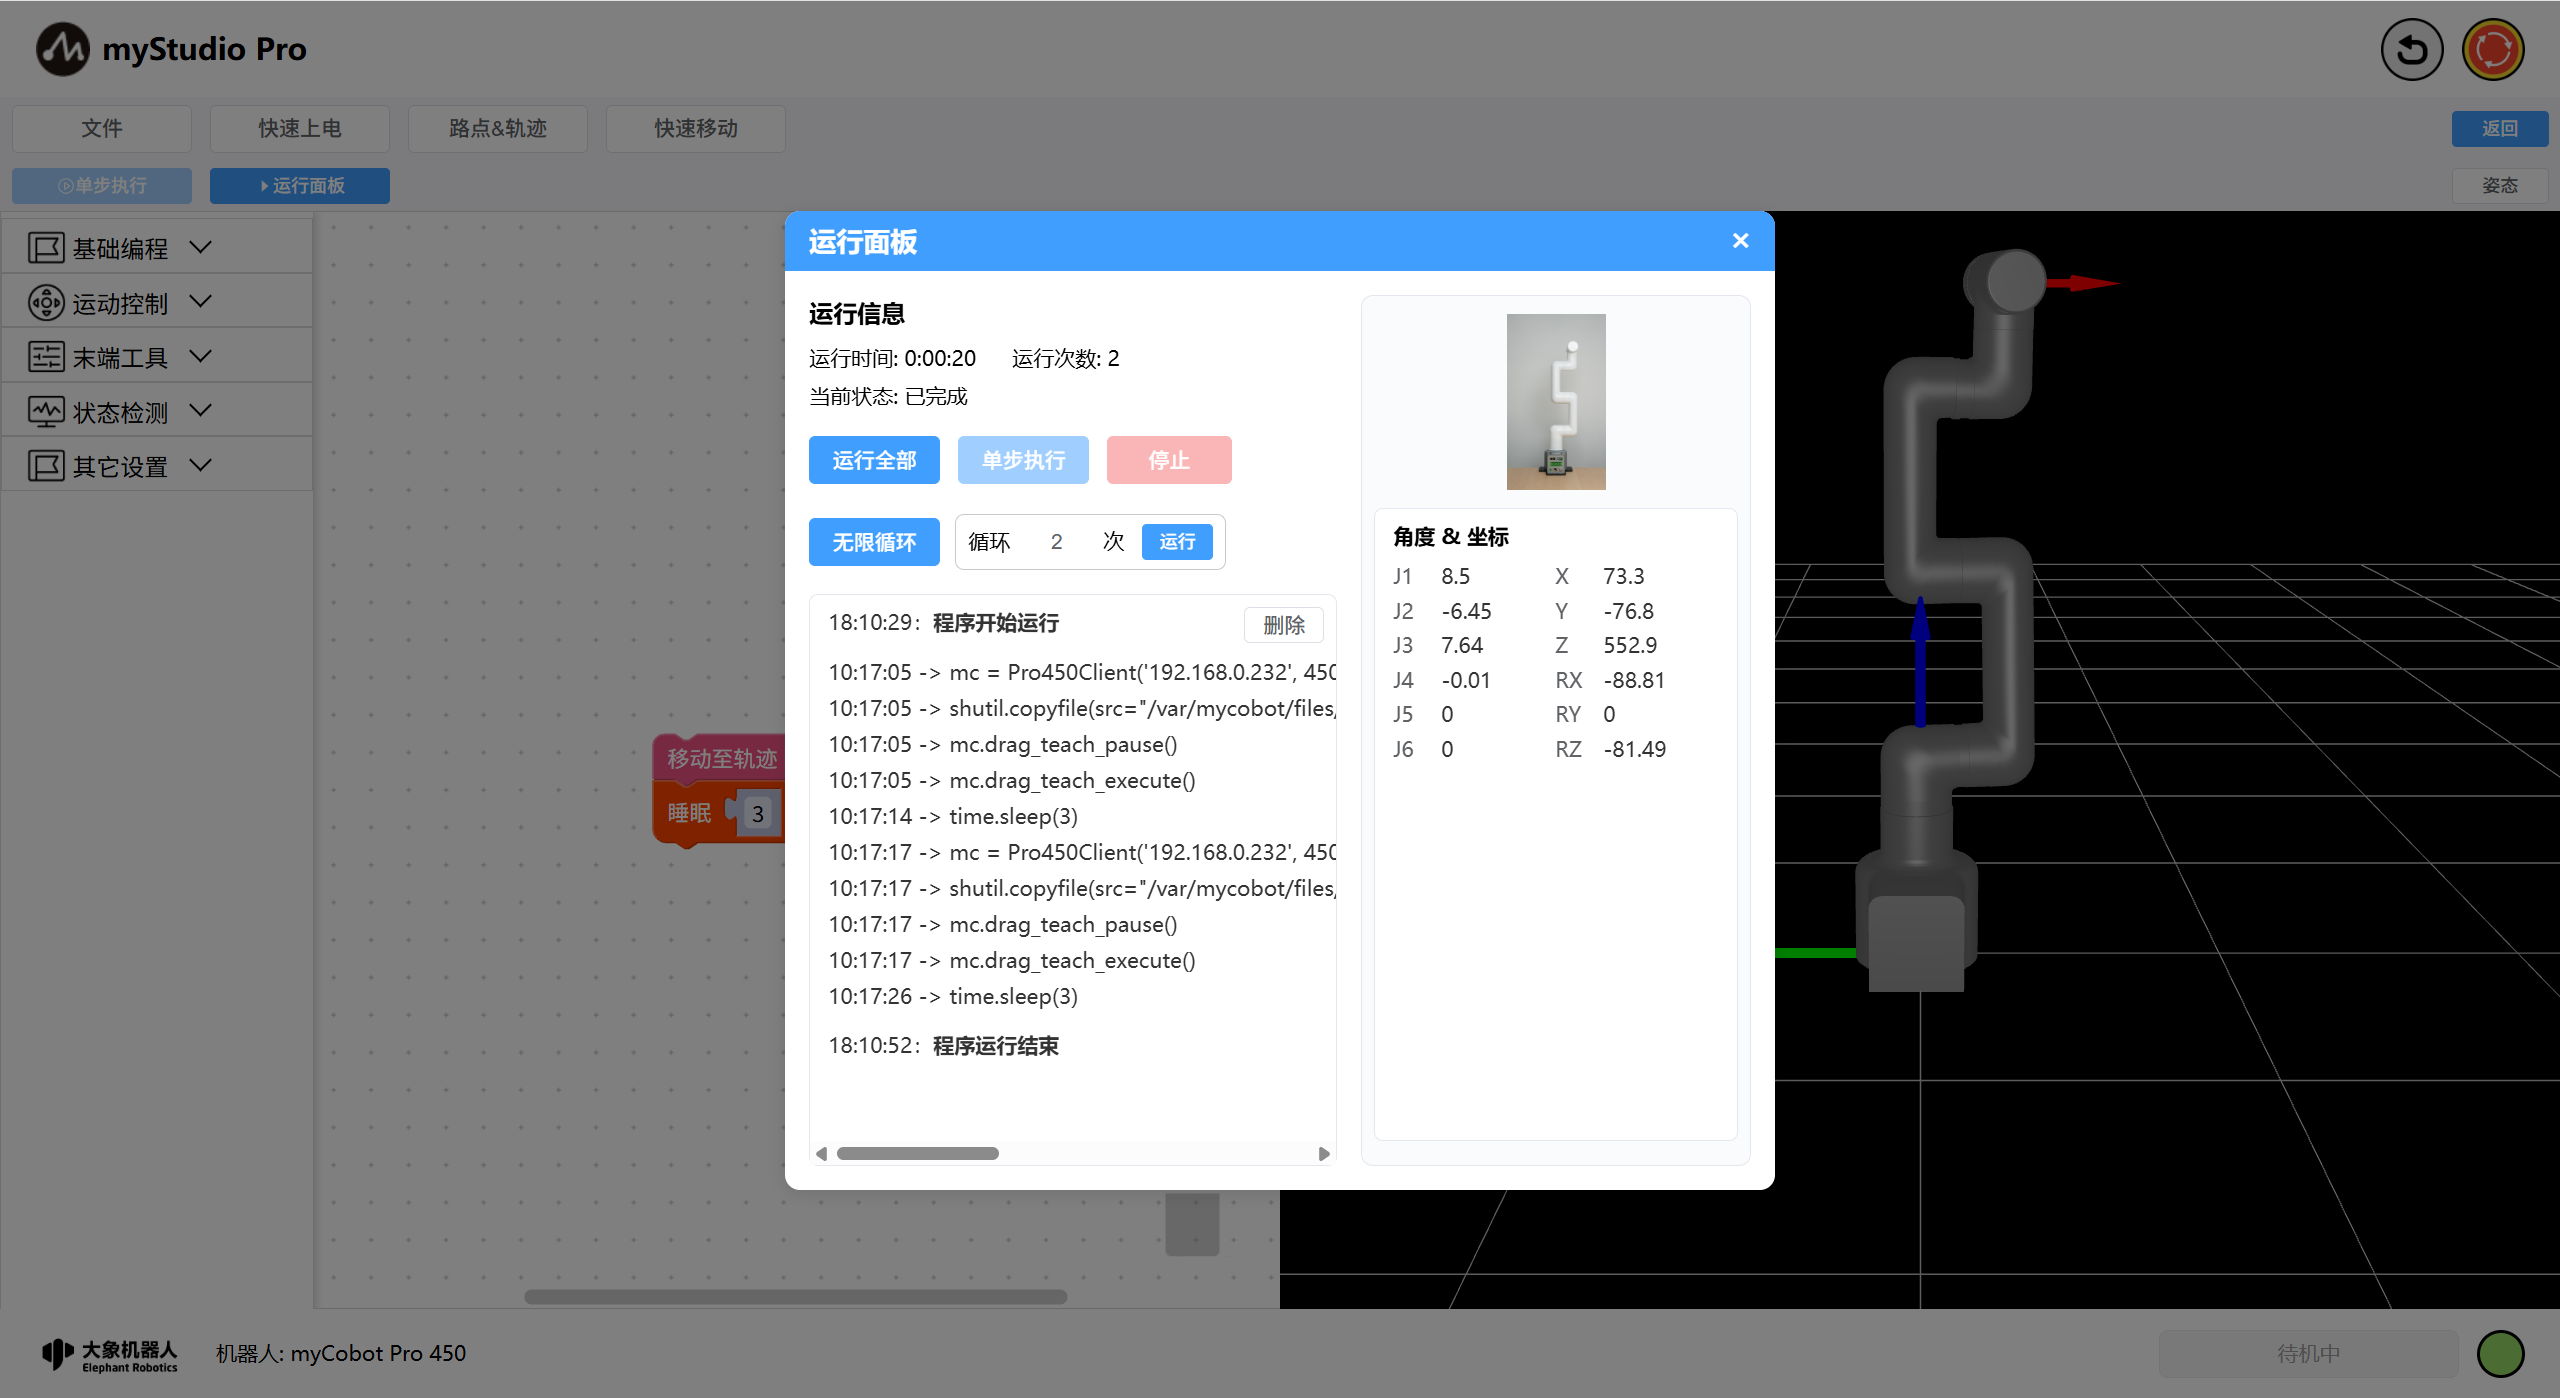Click the 基础编程 category icon
Screen dimensions: 2560x1398
click(46, 248)
